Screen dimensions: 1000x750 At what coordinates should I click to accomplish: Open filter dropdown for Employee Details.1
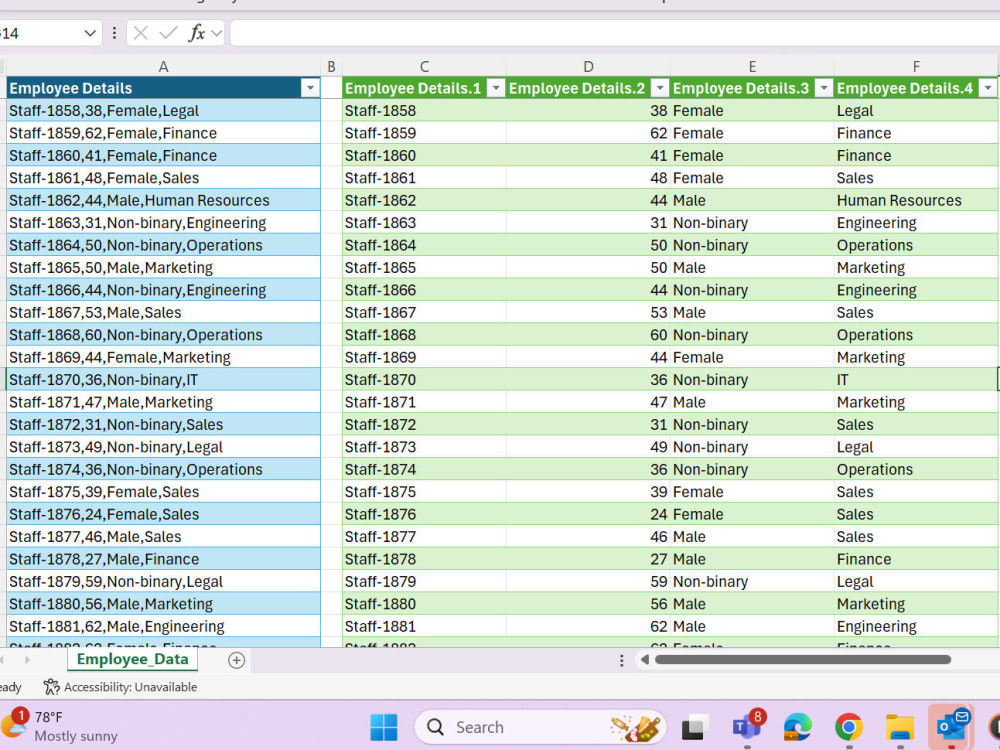point(496,88)
